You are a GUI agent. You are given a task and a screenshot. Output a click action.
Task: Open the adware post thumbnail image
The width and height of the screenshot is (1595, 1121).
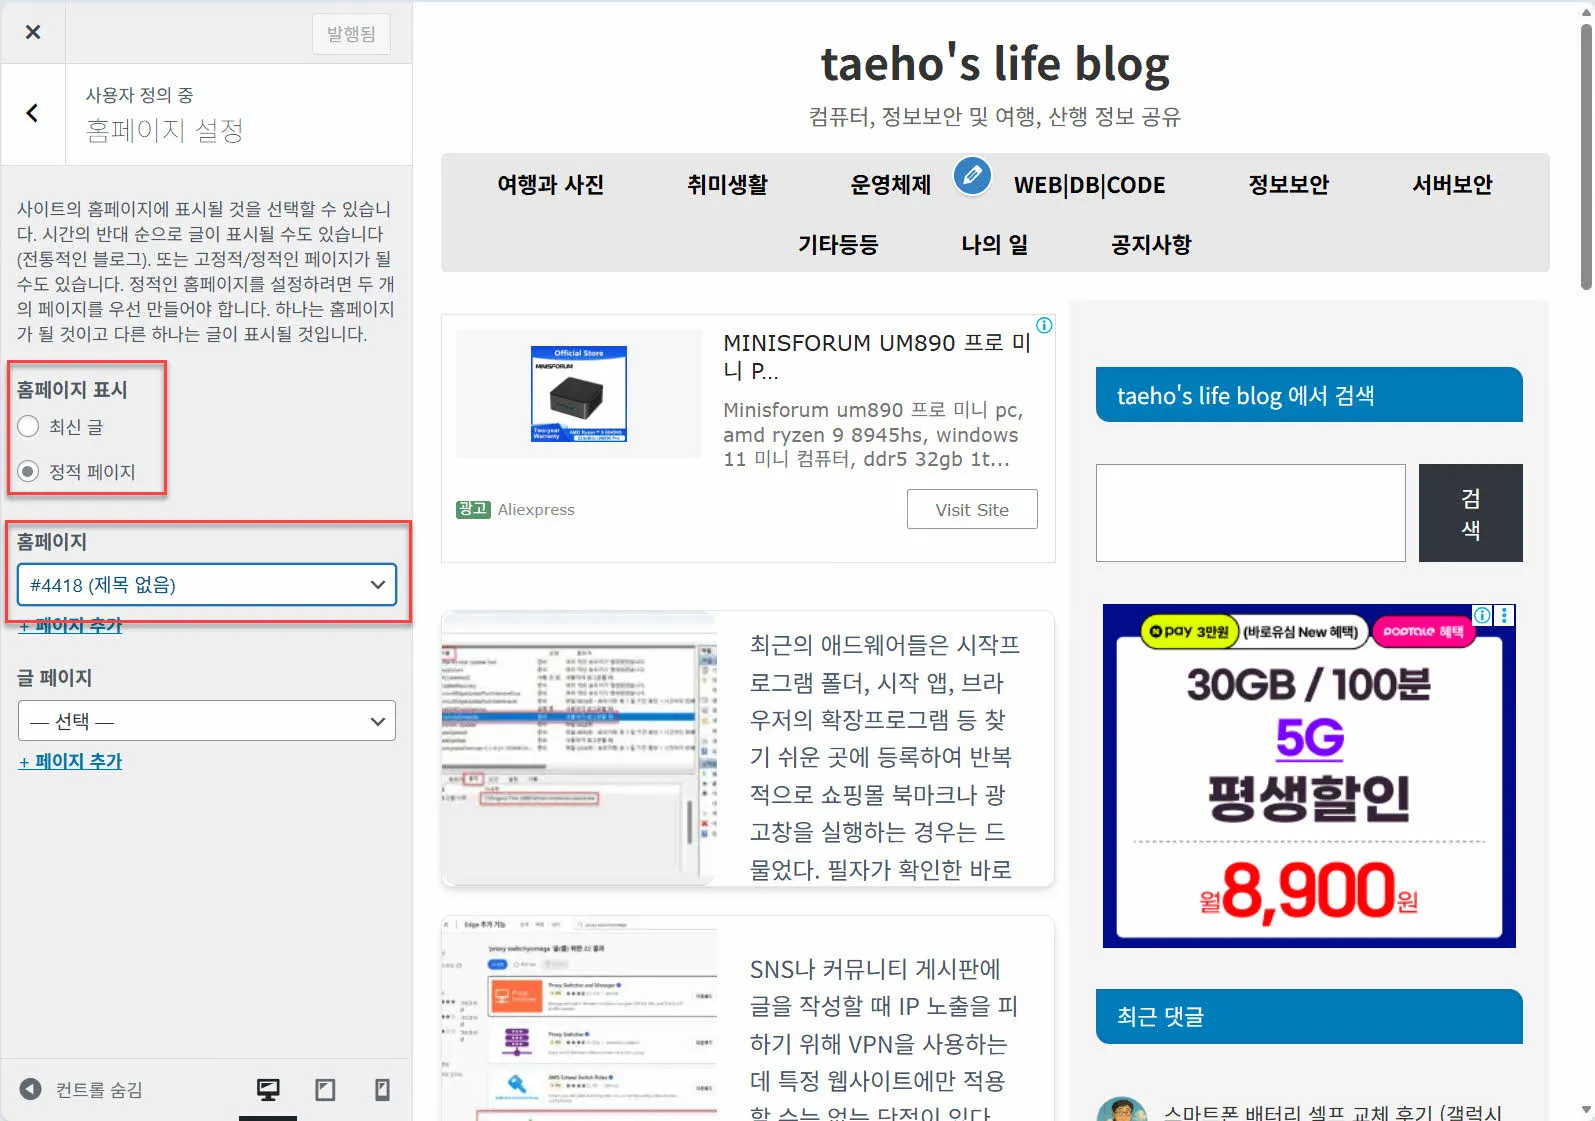(580, 748)
